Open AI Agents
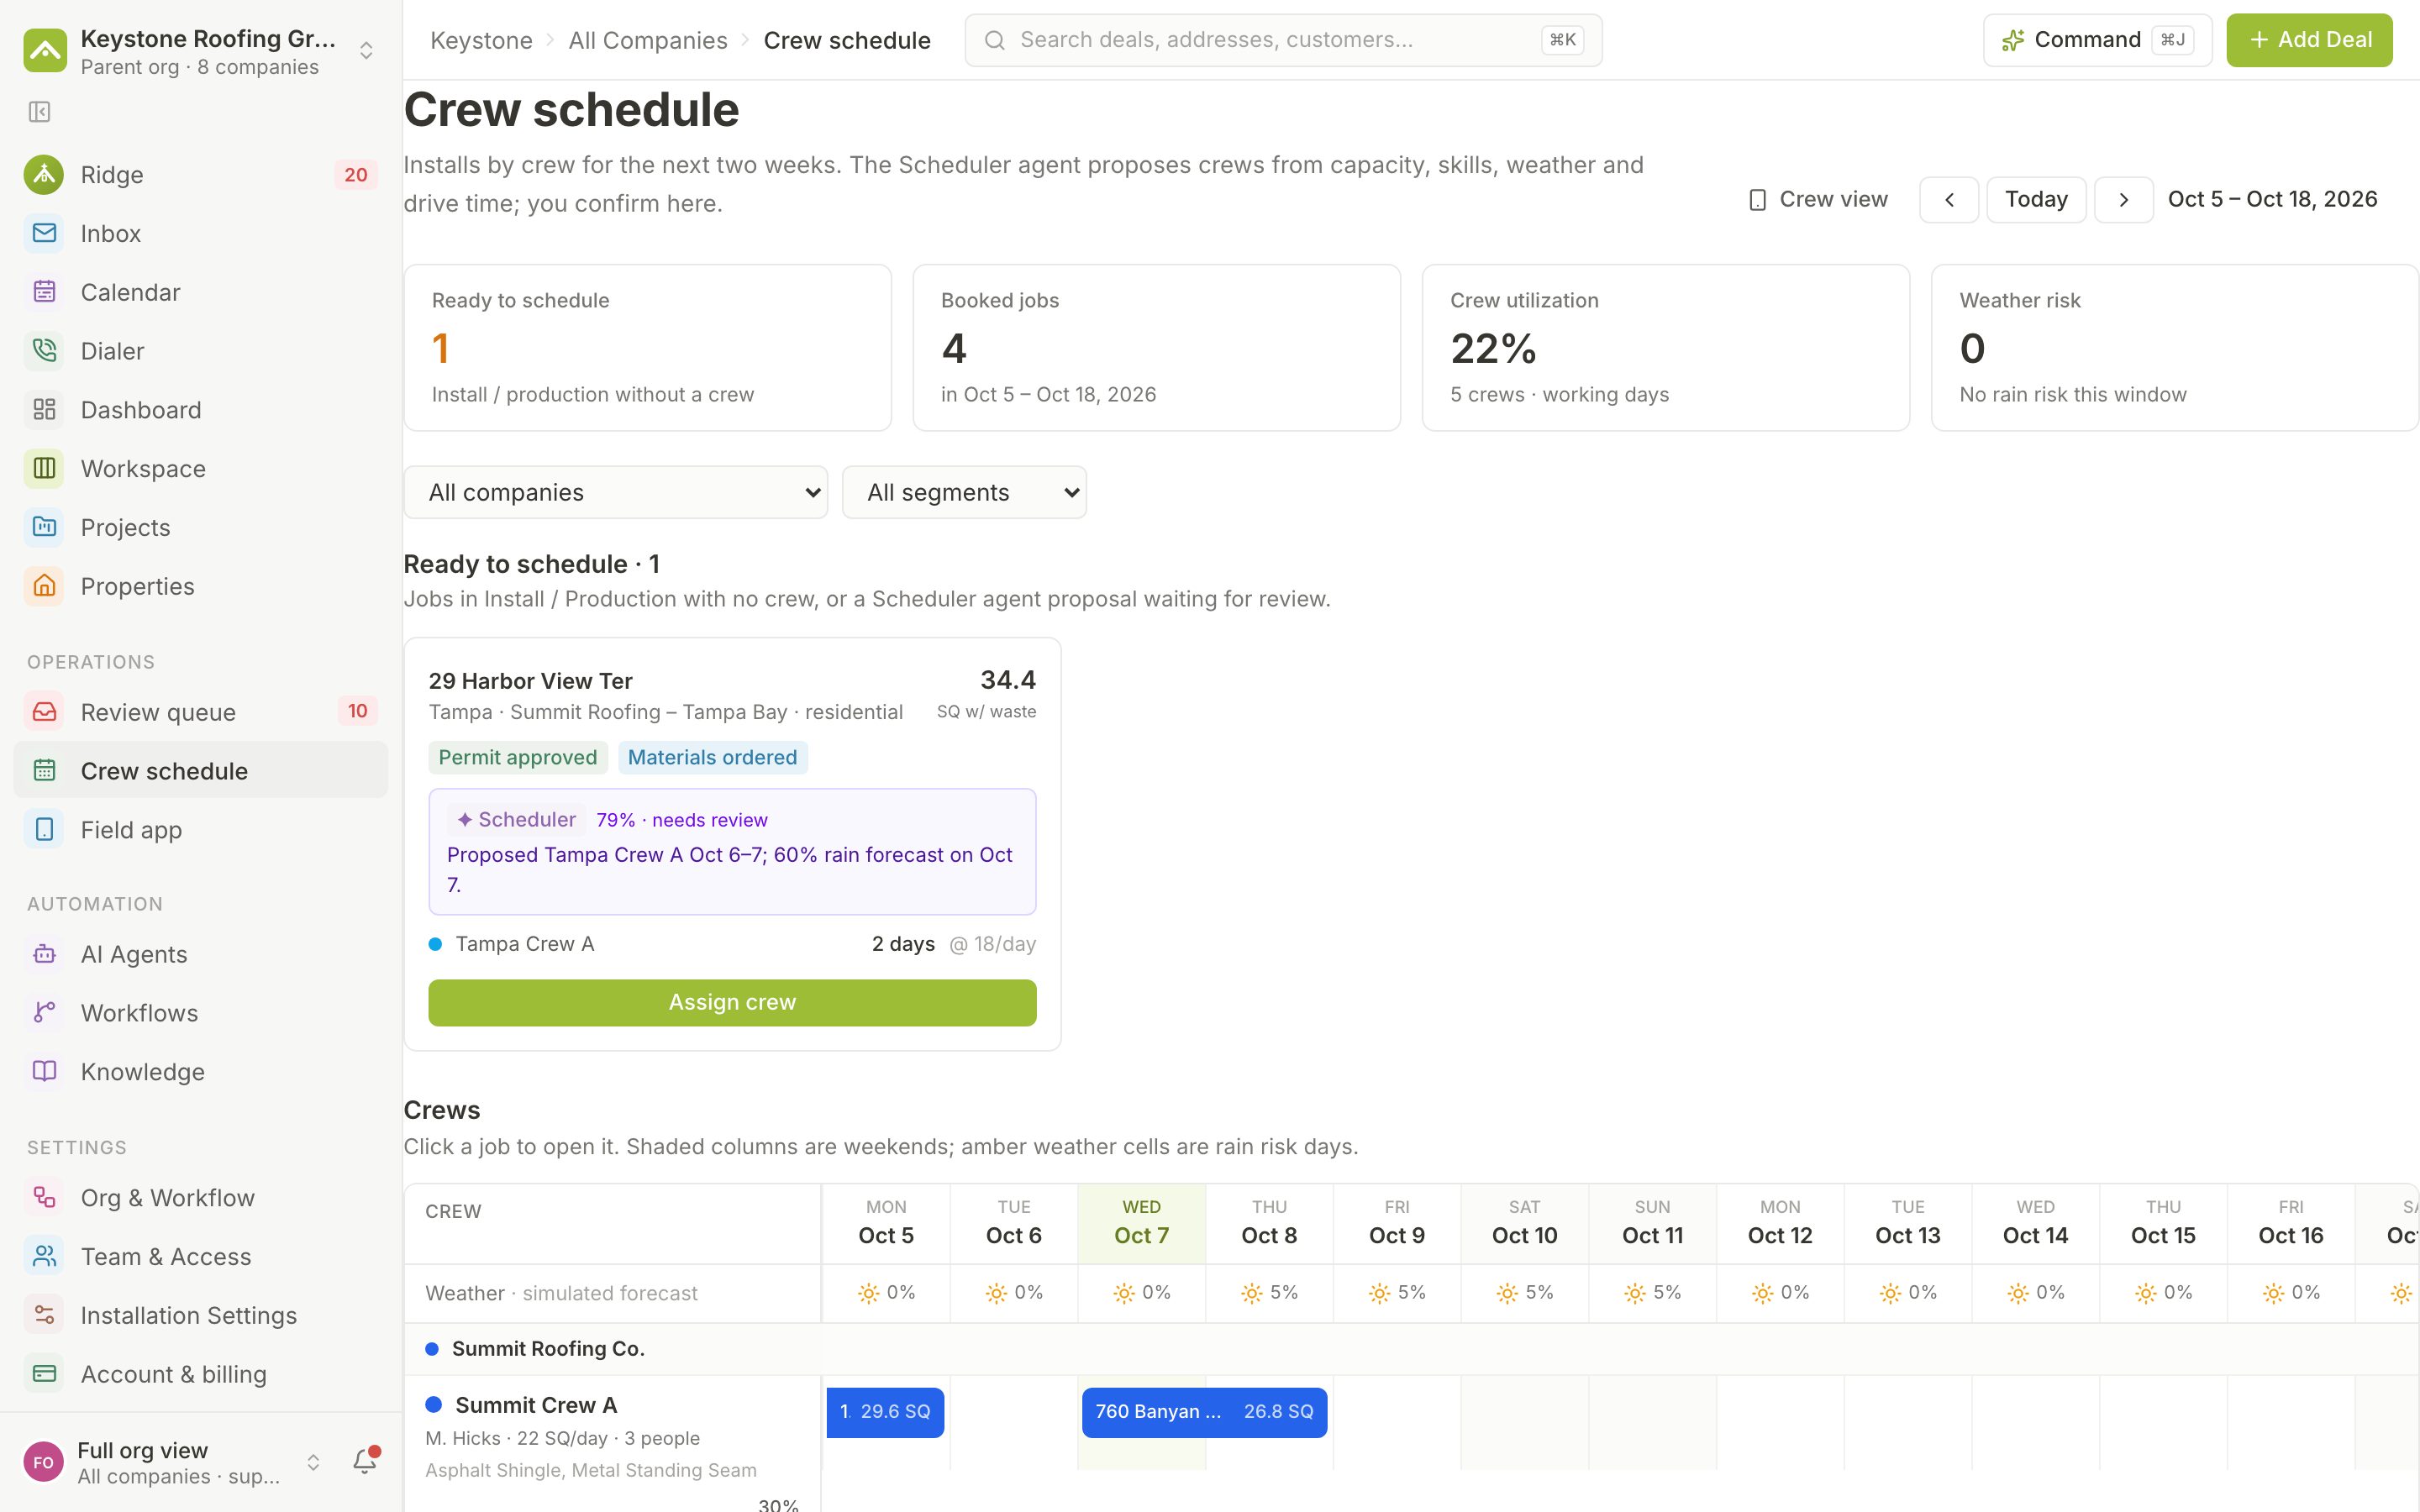This screenshot has width=2420, height=1512. tap(200, 954)
